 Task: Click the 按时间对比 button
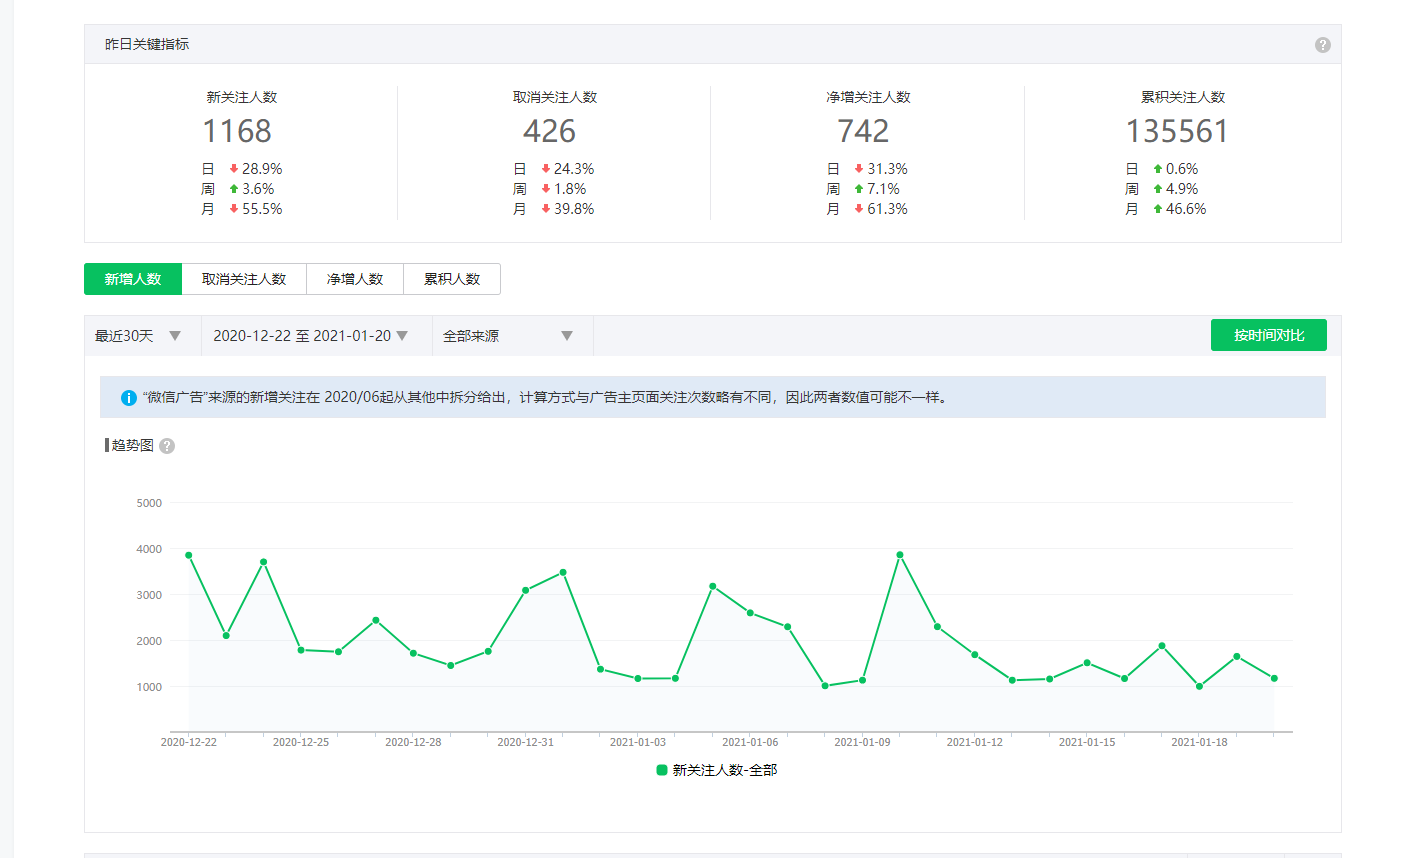1269,335
